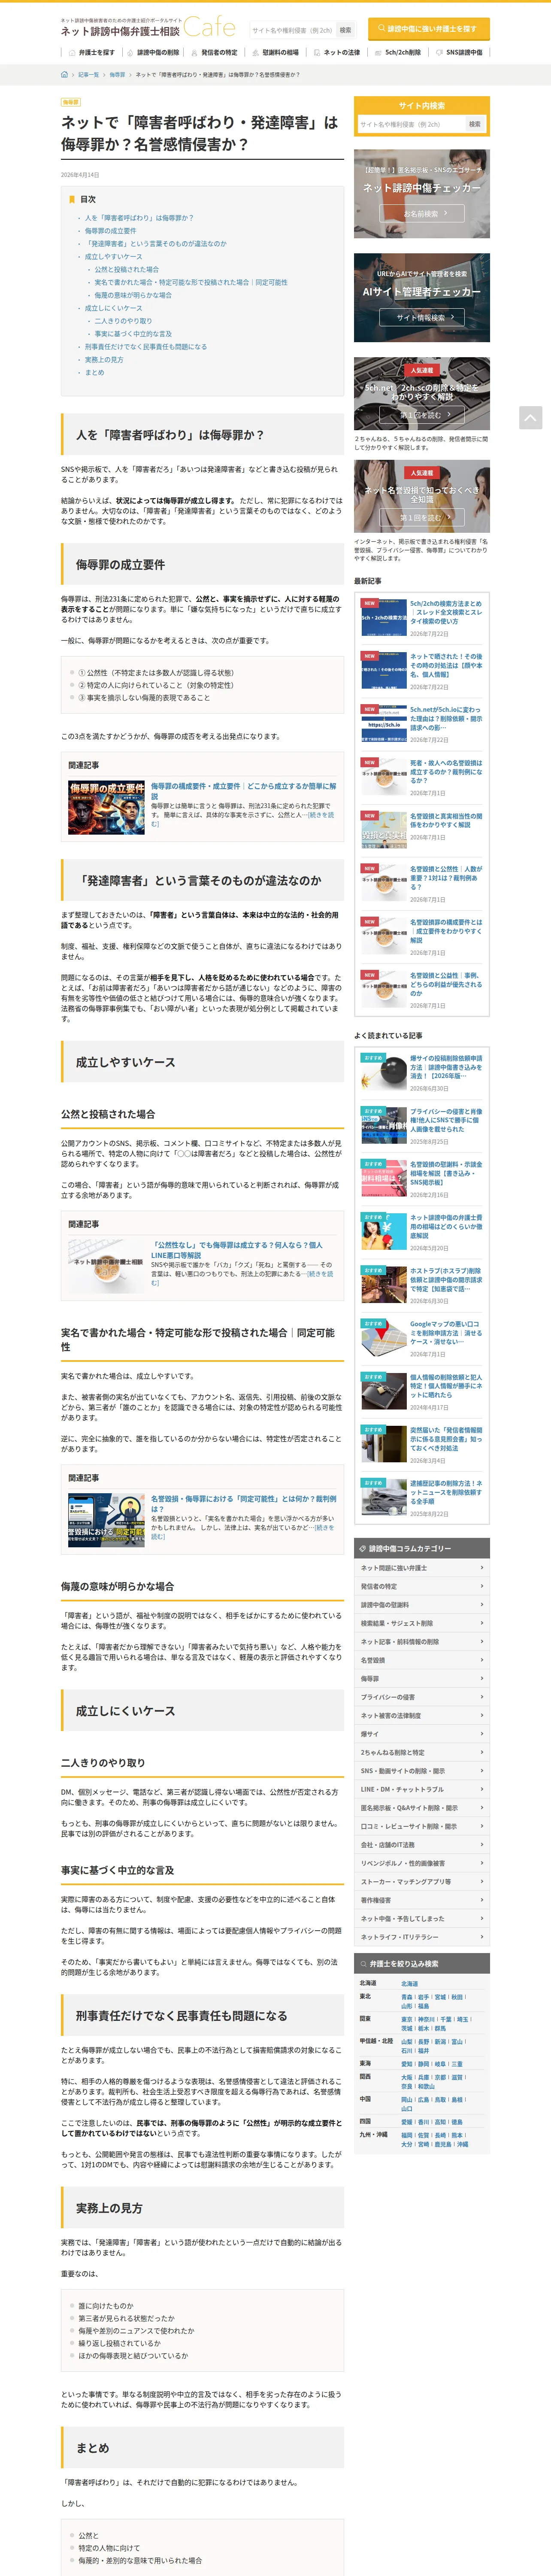
Task: Open the 爆サイ category
Action: 422,1734
